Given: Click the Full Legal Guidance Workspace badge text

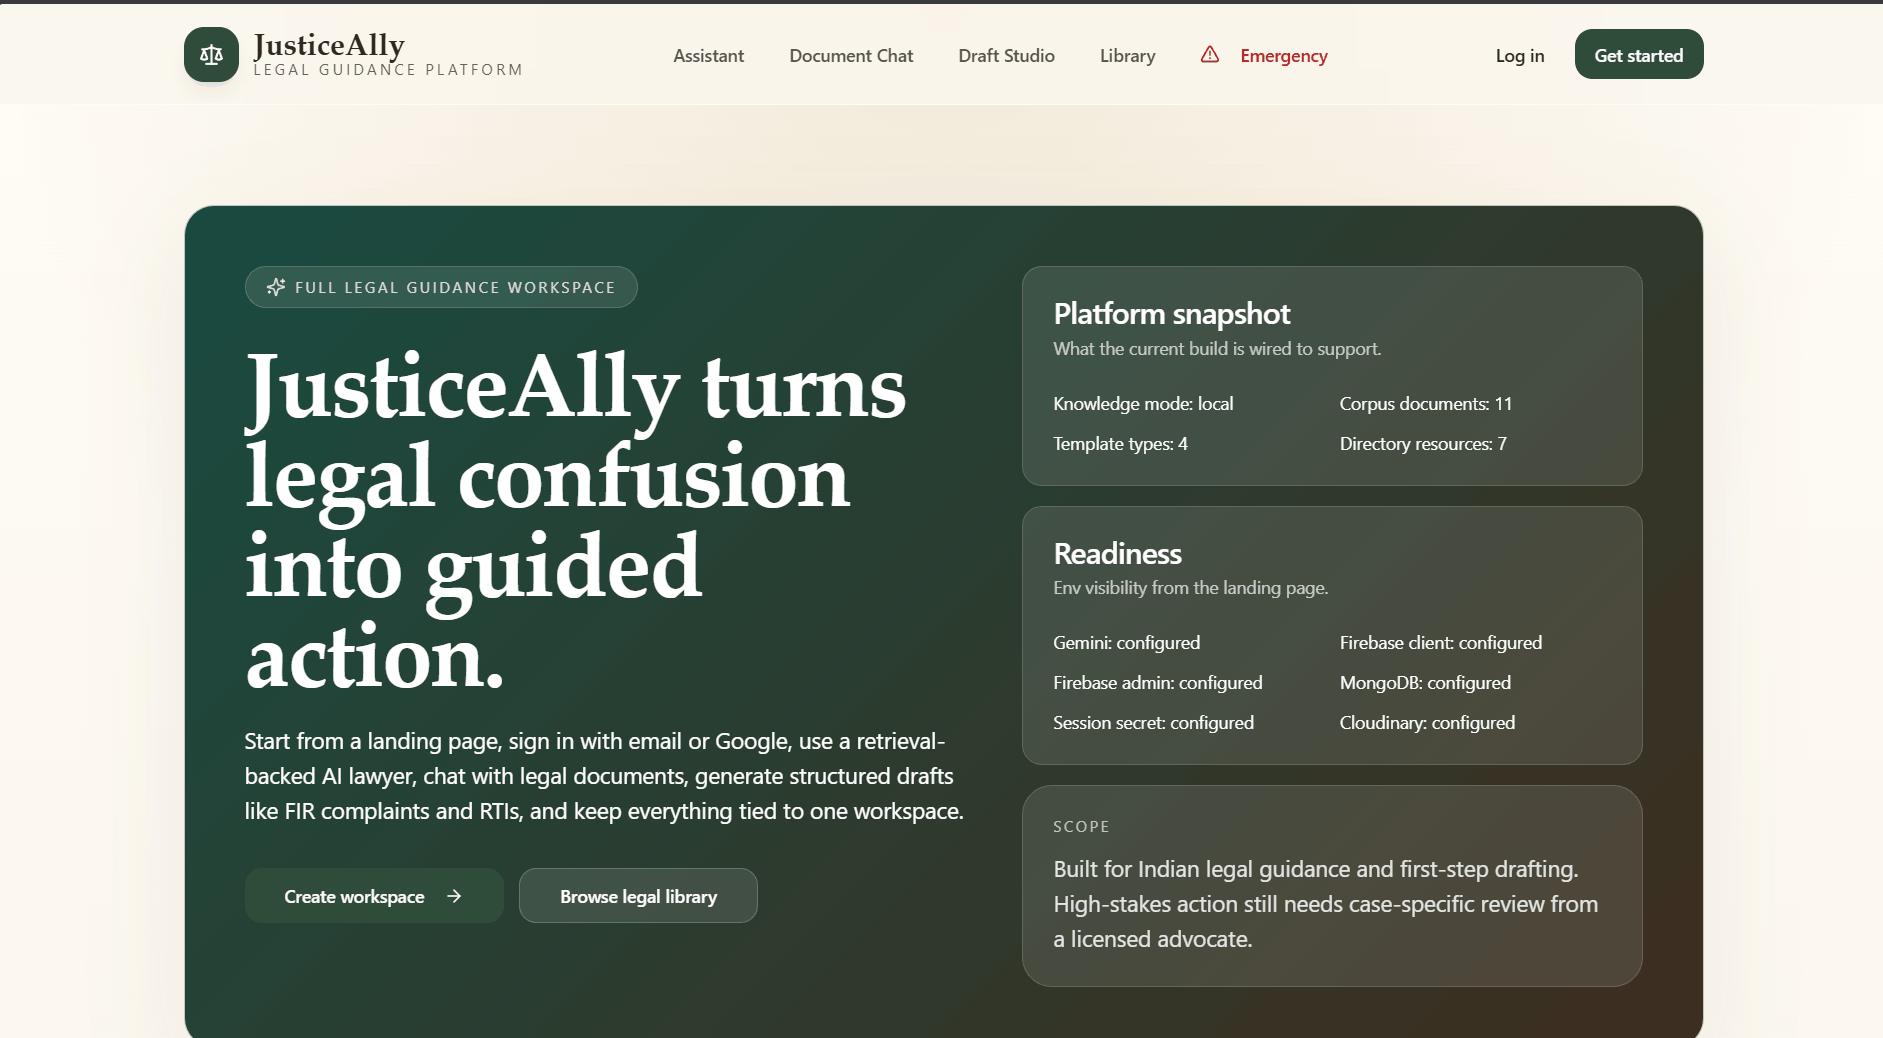Looking at the screenshot, I should [455, 288].
